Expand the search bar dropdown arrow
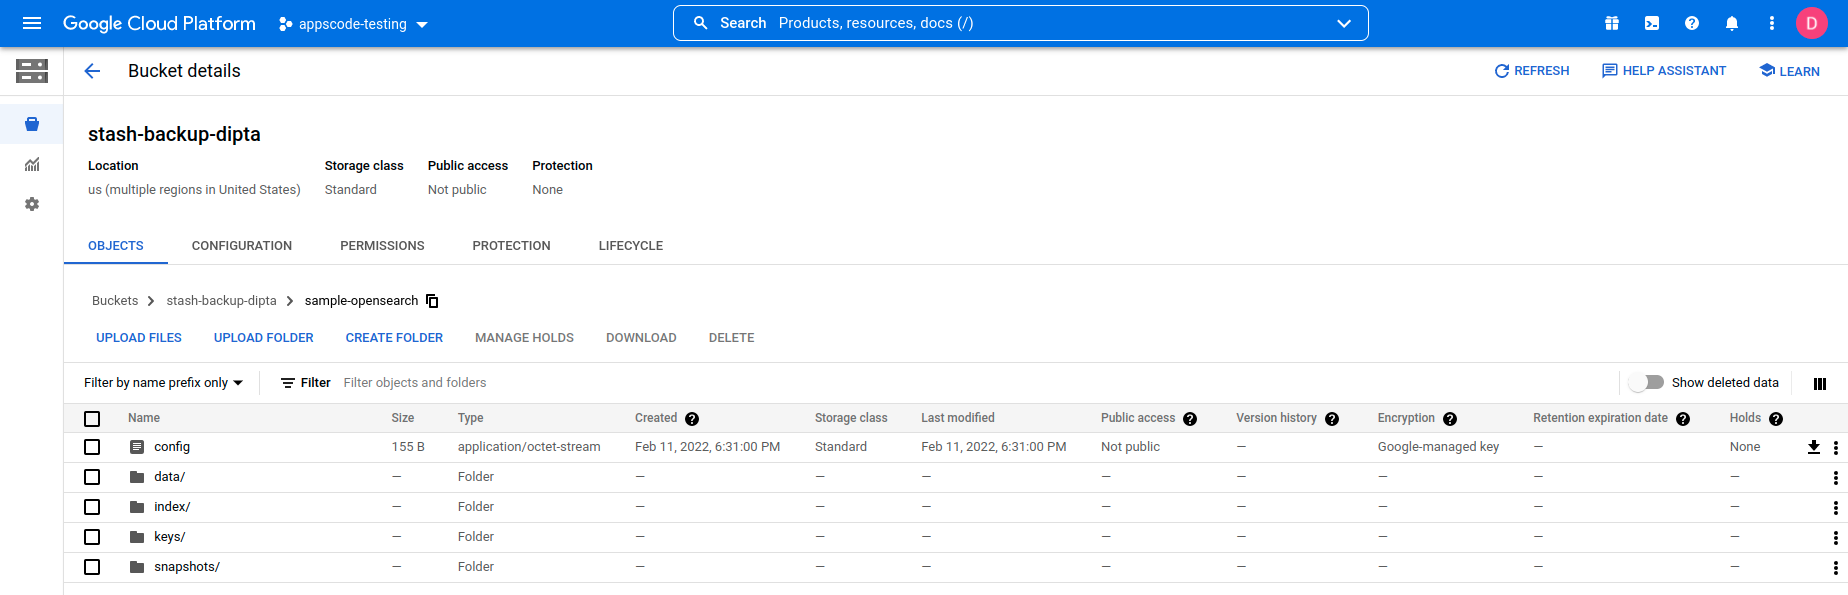 pos(1344,23)
